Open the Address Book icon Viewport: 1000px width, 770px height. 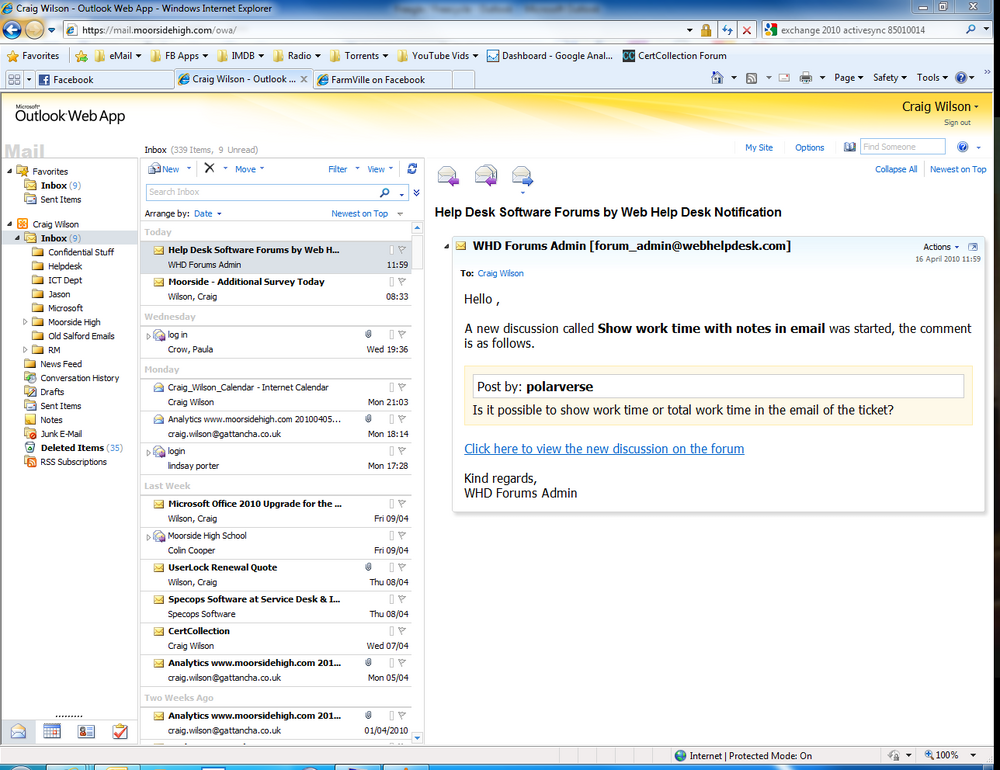849,147
